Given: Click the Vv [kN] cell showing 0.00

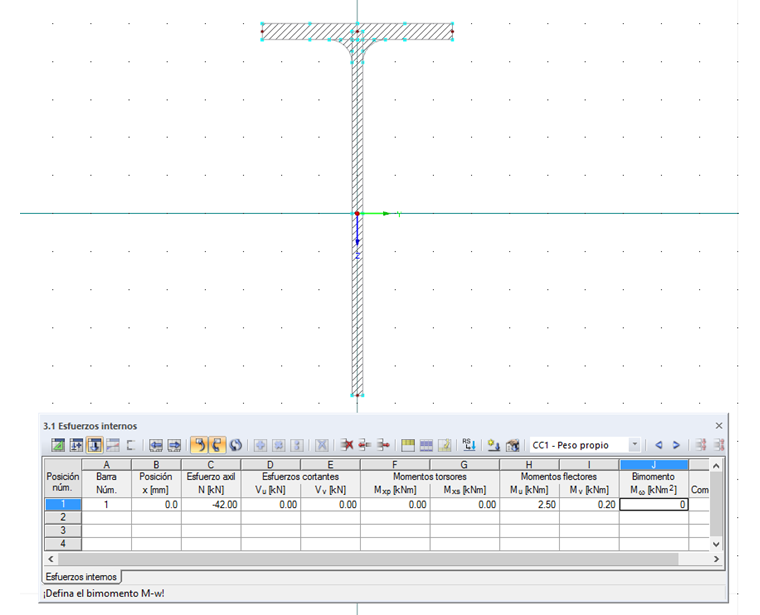Looking at the screenshot, I should (x=330, y=505).
